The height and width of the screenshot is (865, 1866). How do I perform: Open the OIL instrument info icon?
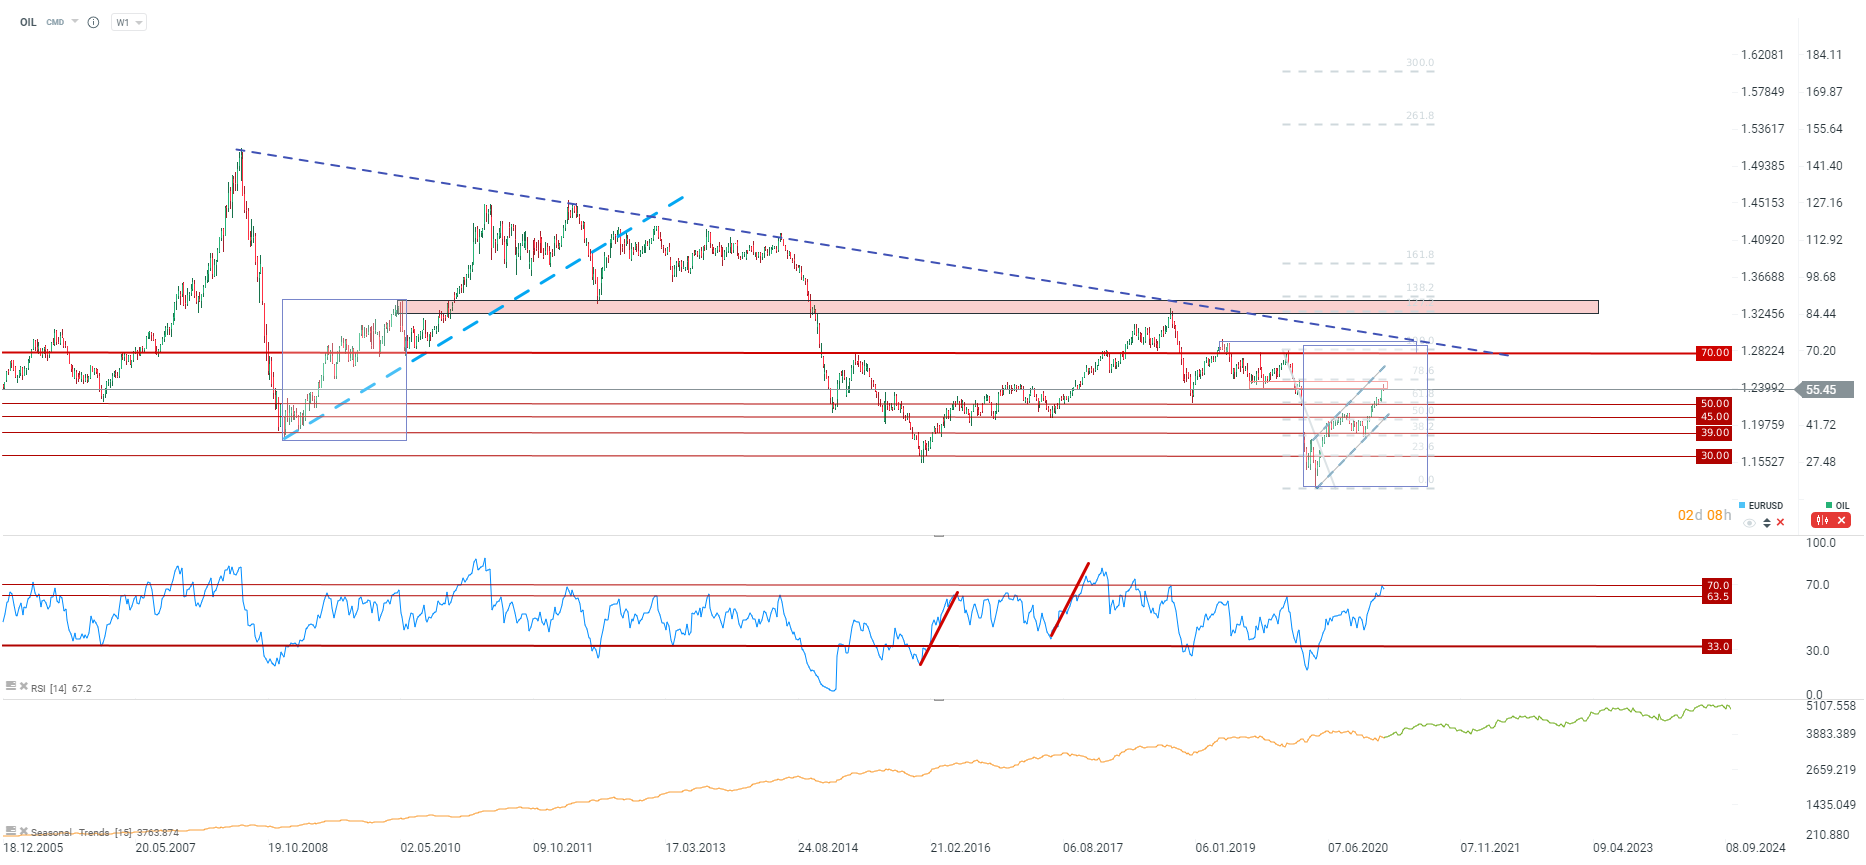93,22
